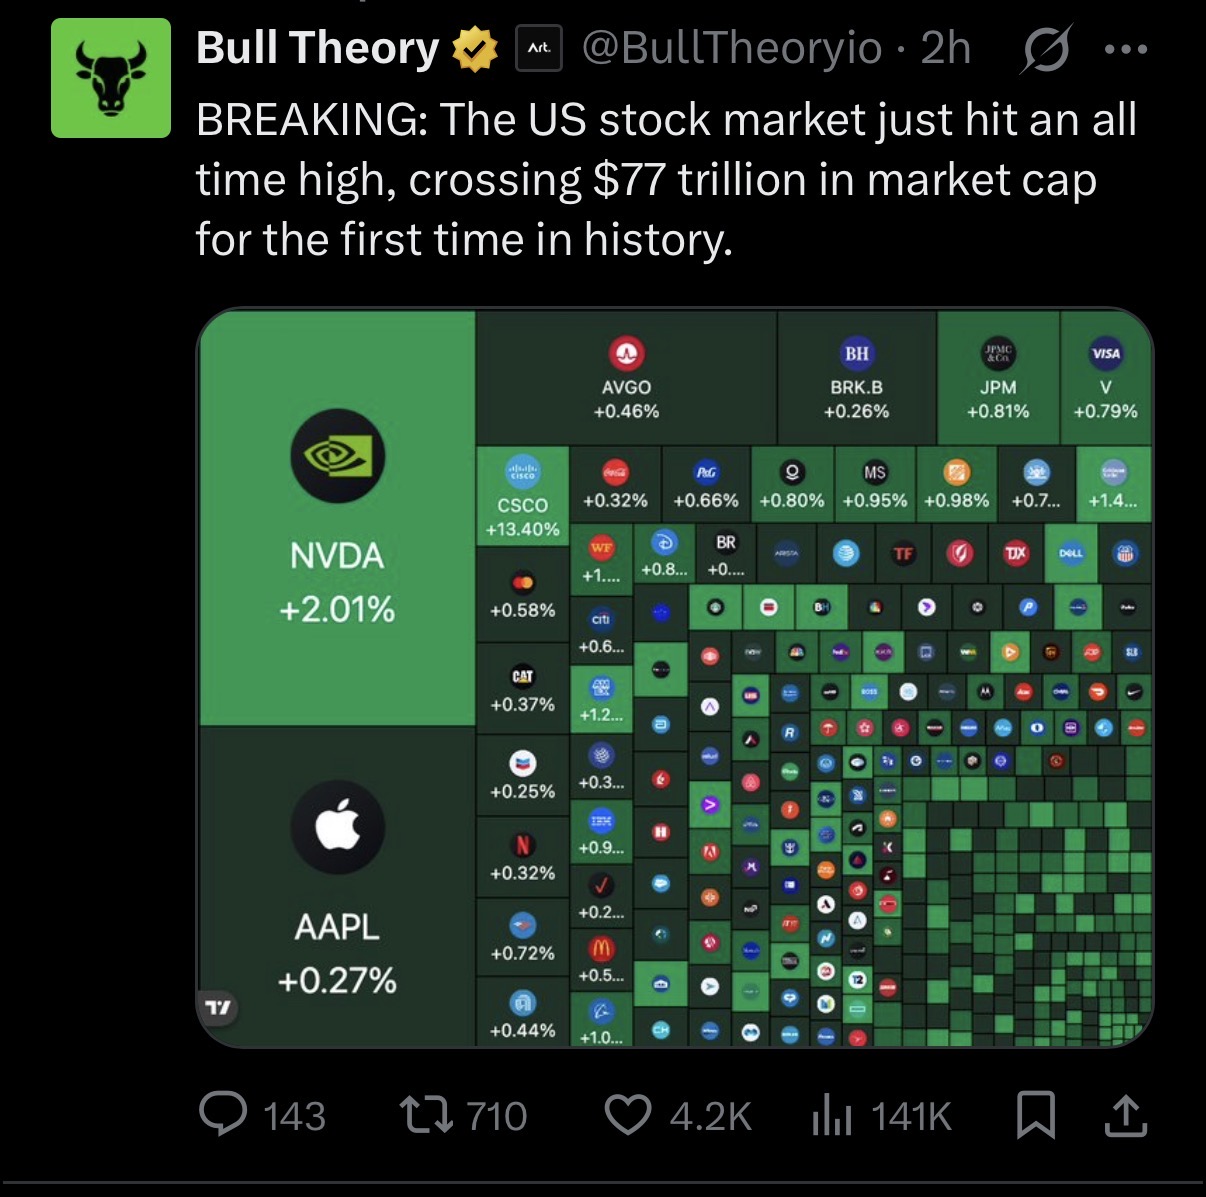Screen dimensions: 1206x1197
Task: Click the BRK.B +0.26% tile
Action: pyautogui.click(x=856, y=377)
